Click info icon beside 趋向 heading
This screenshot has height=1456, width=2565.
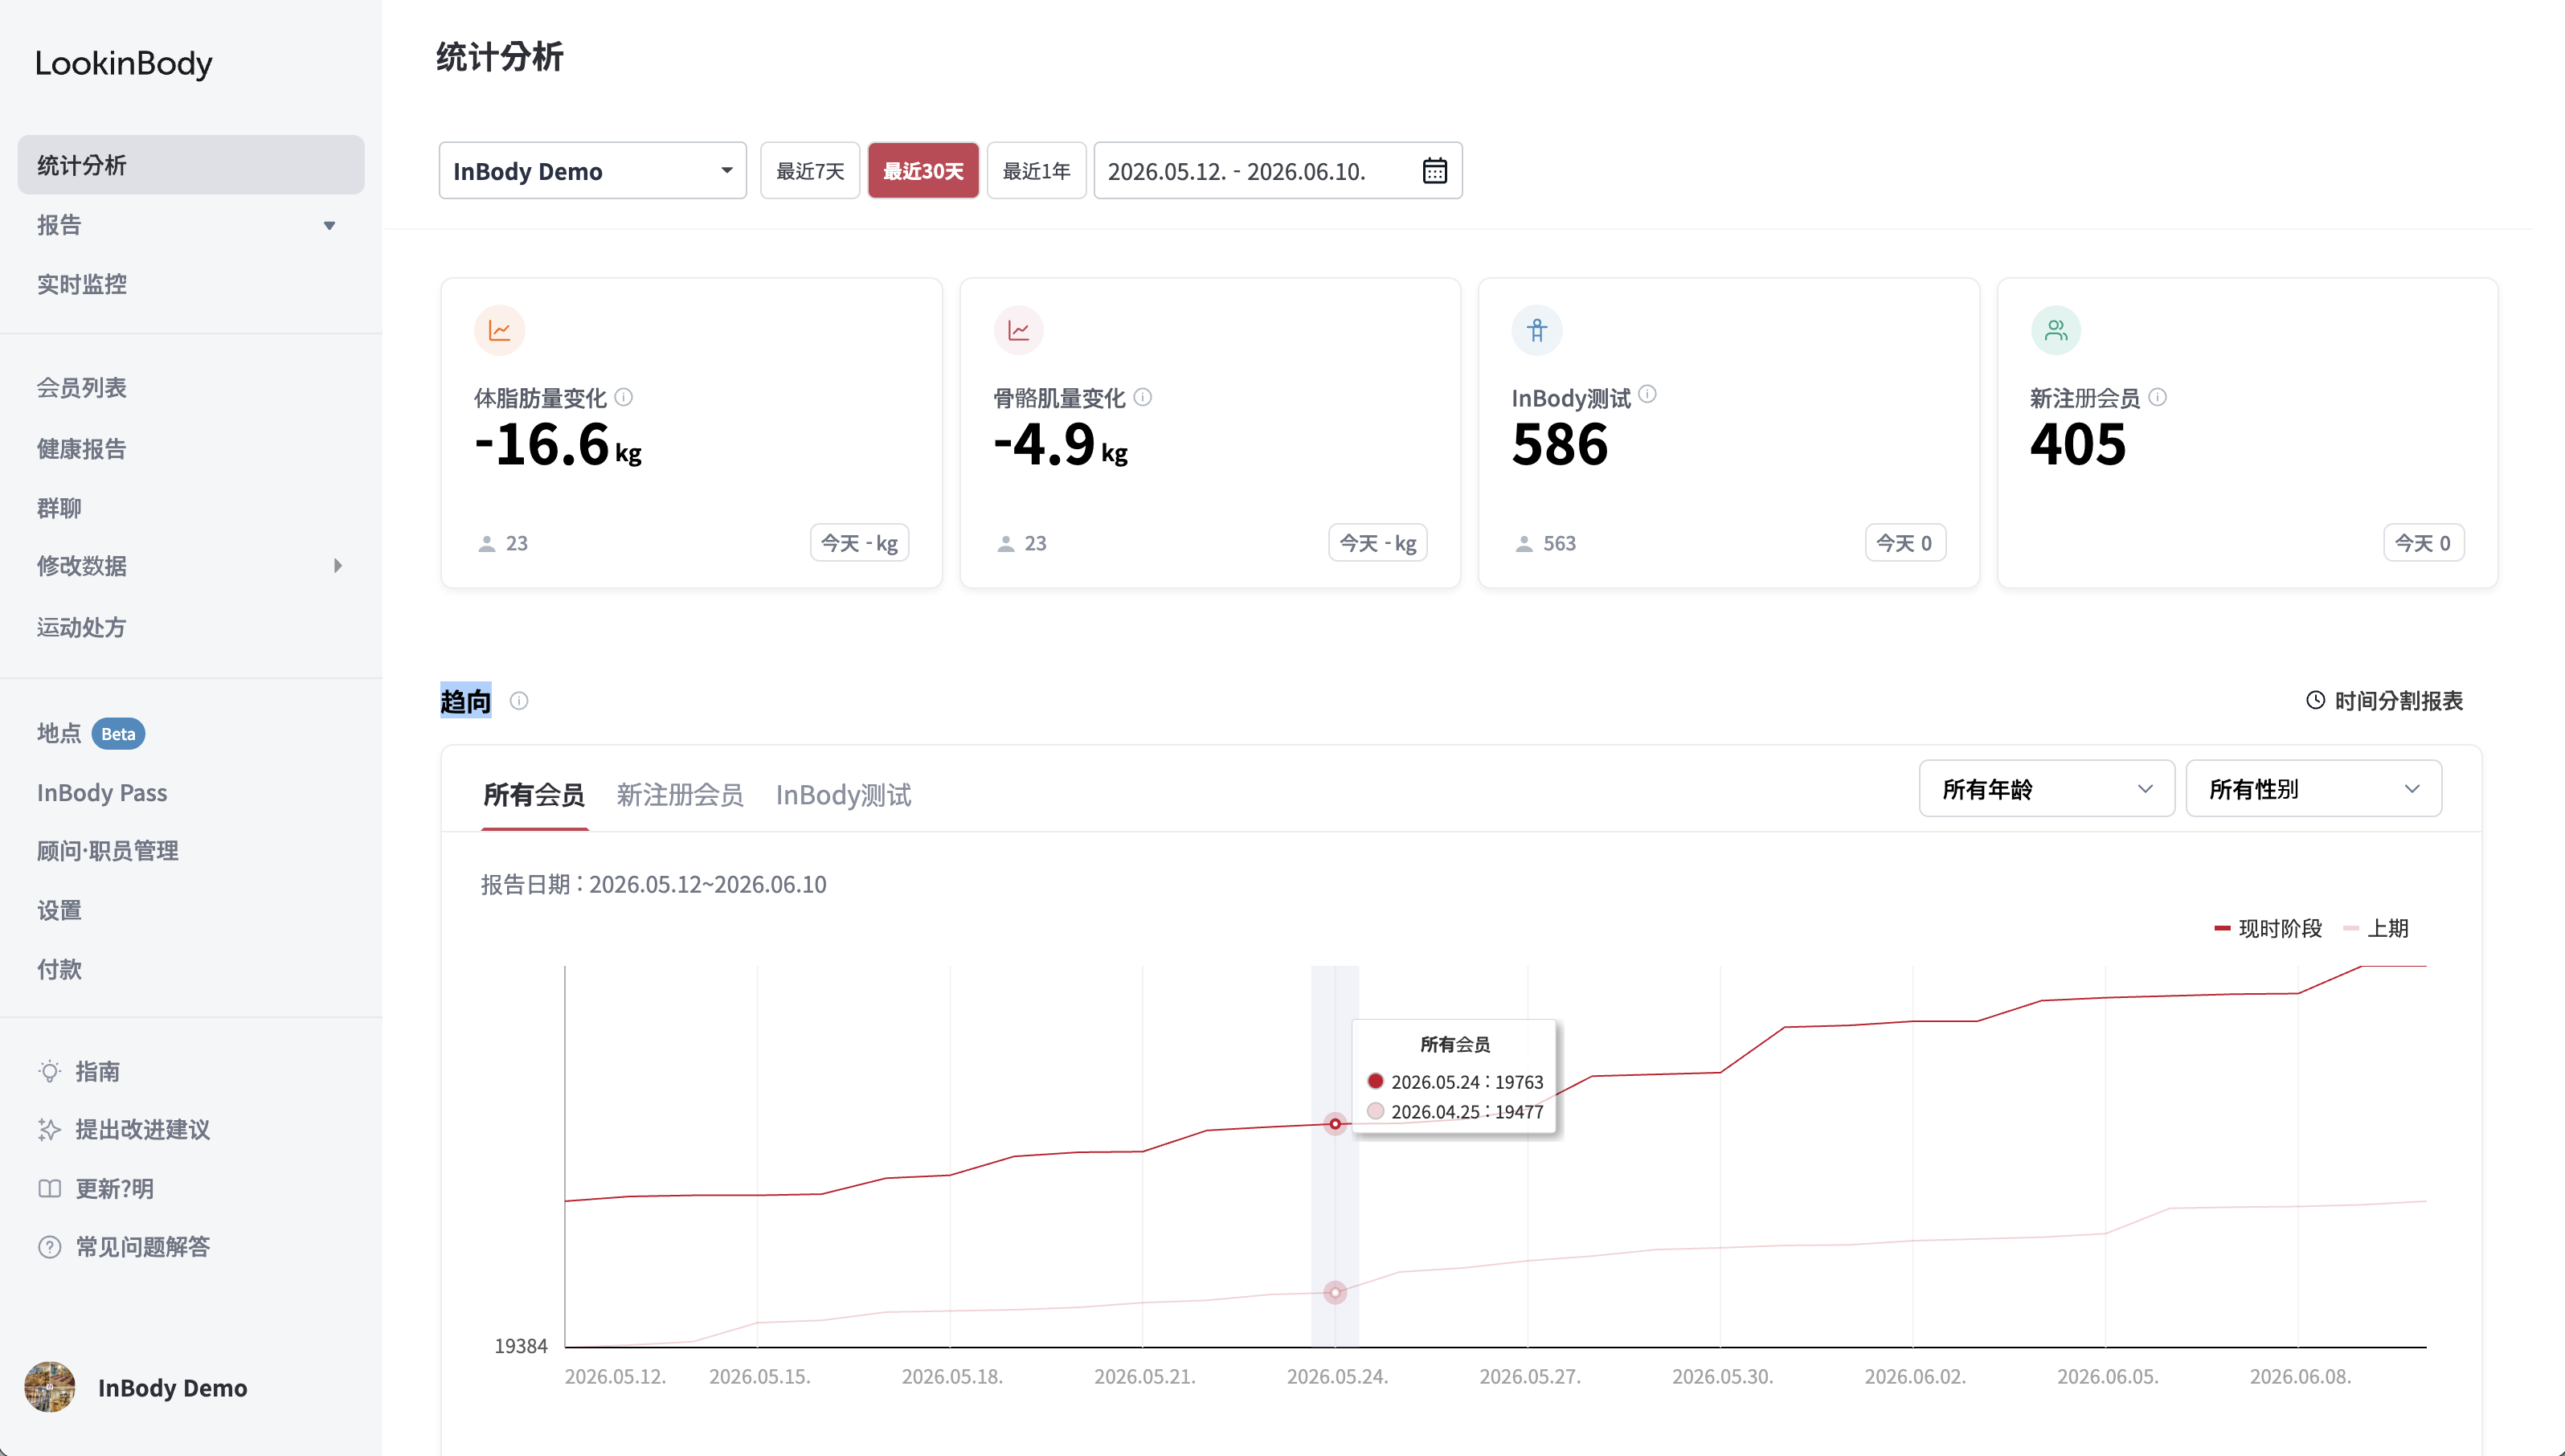(519, 701)
